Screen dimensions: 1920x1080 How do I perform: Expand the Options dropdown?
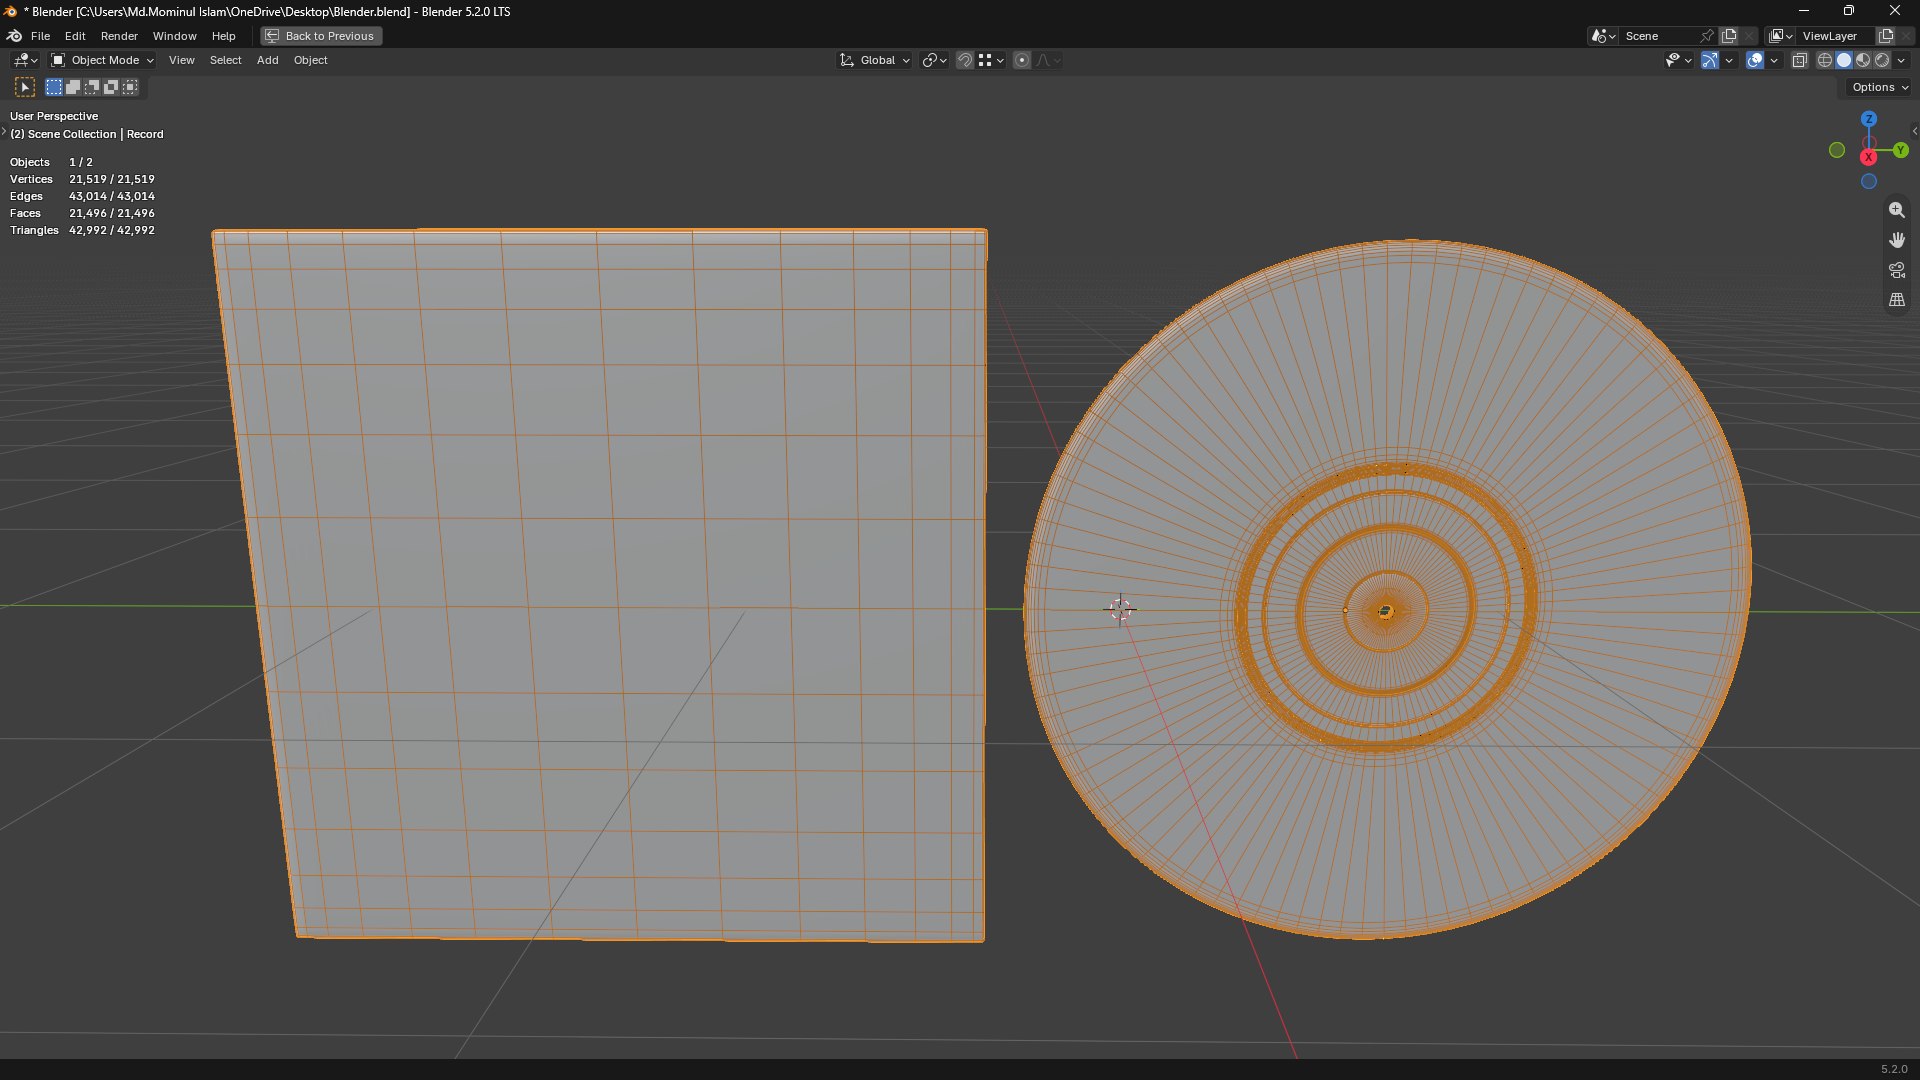1879,88
